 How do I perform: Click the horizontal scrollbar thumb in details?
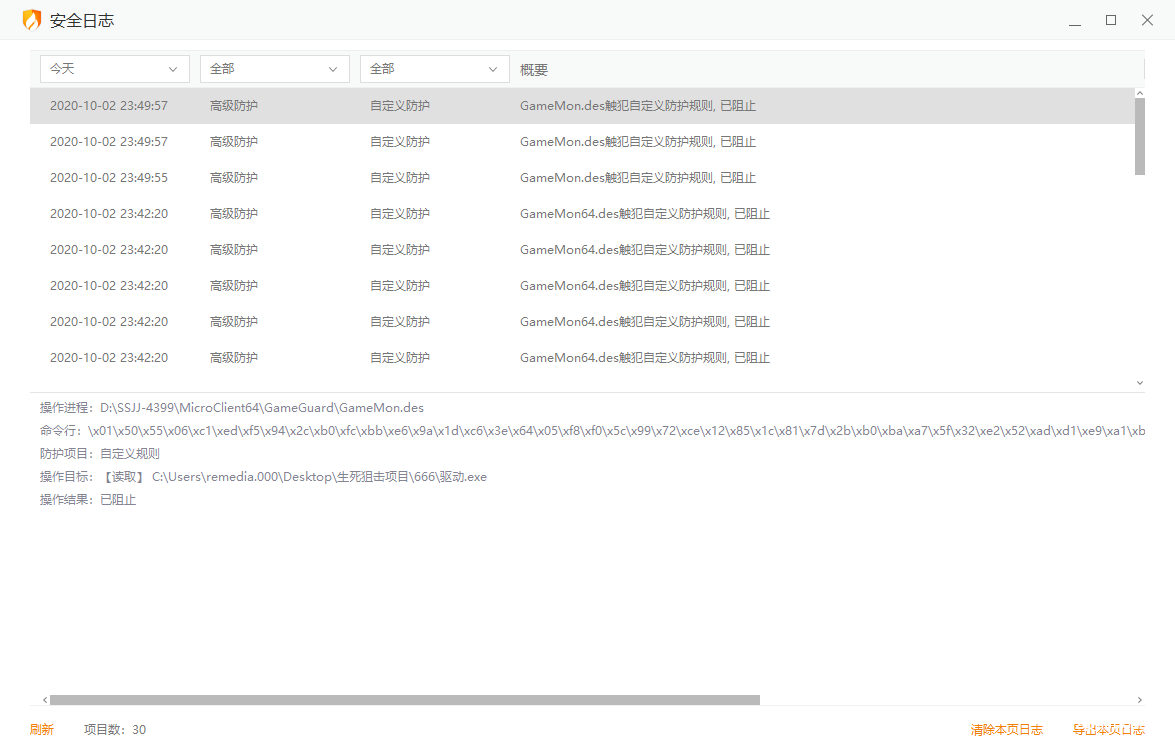(x=405, y=700)
